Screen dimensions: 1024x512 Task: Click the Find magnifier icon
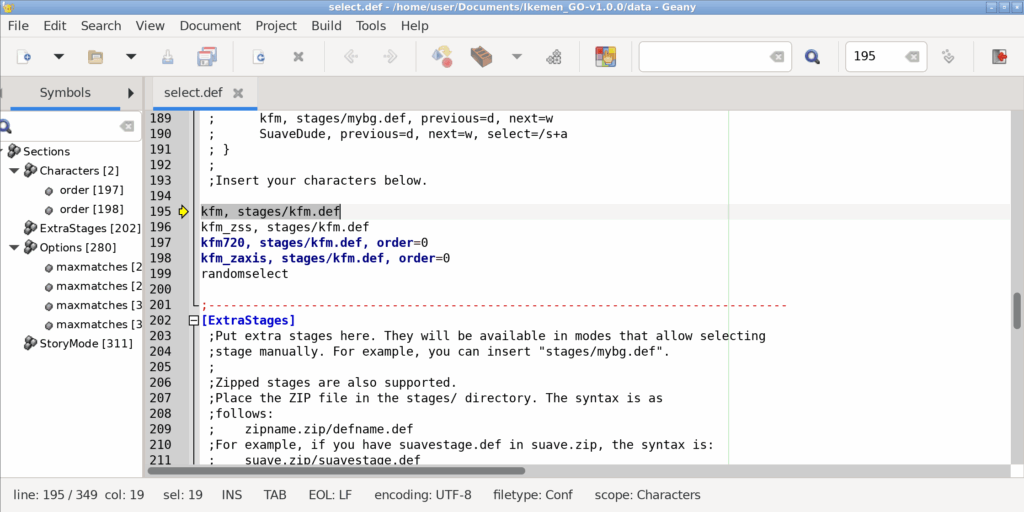pos(812,57)
